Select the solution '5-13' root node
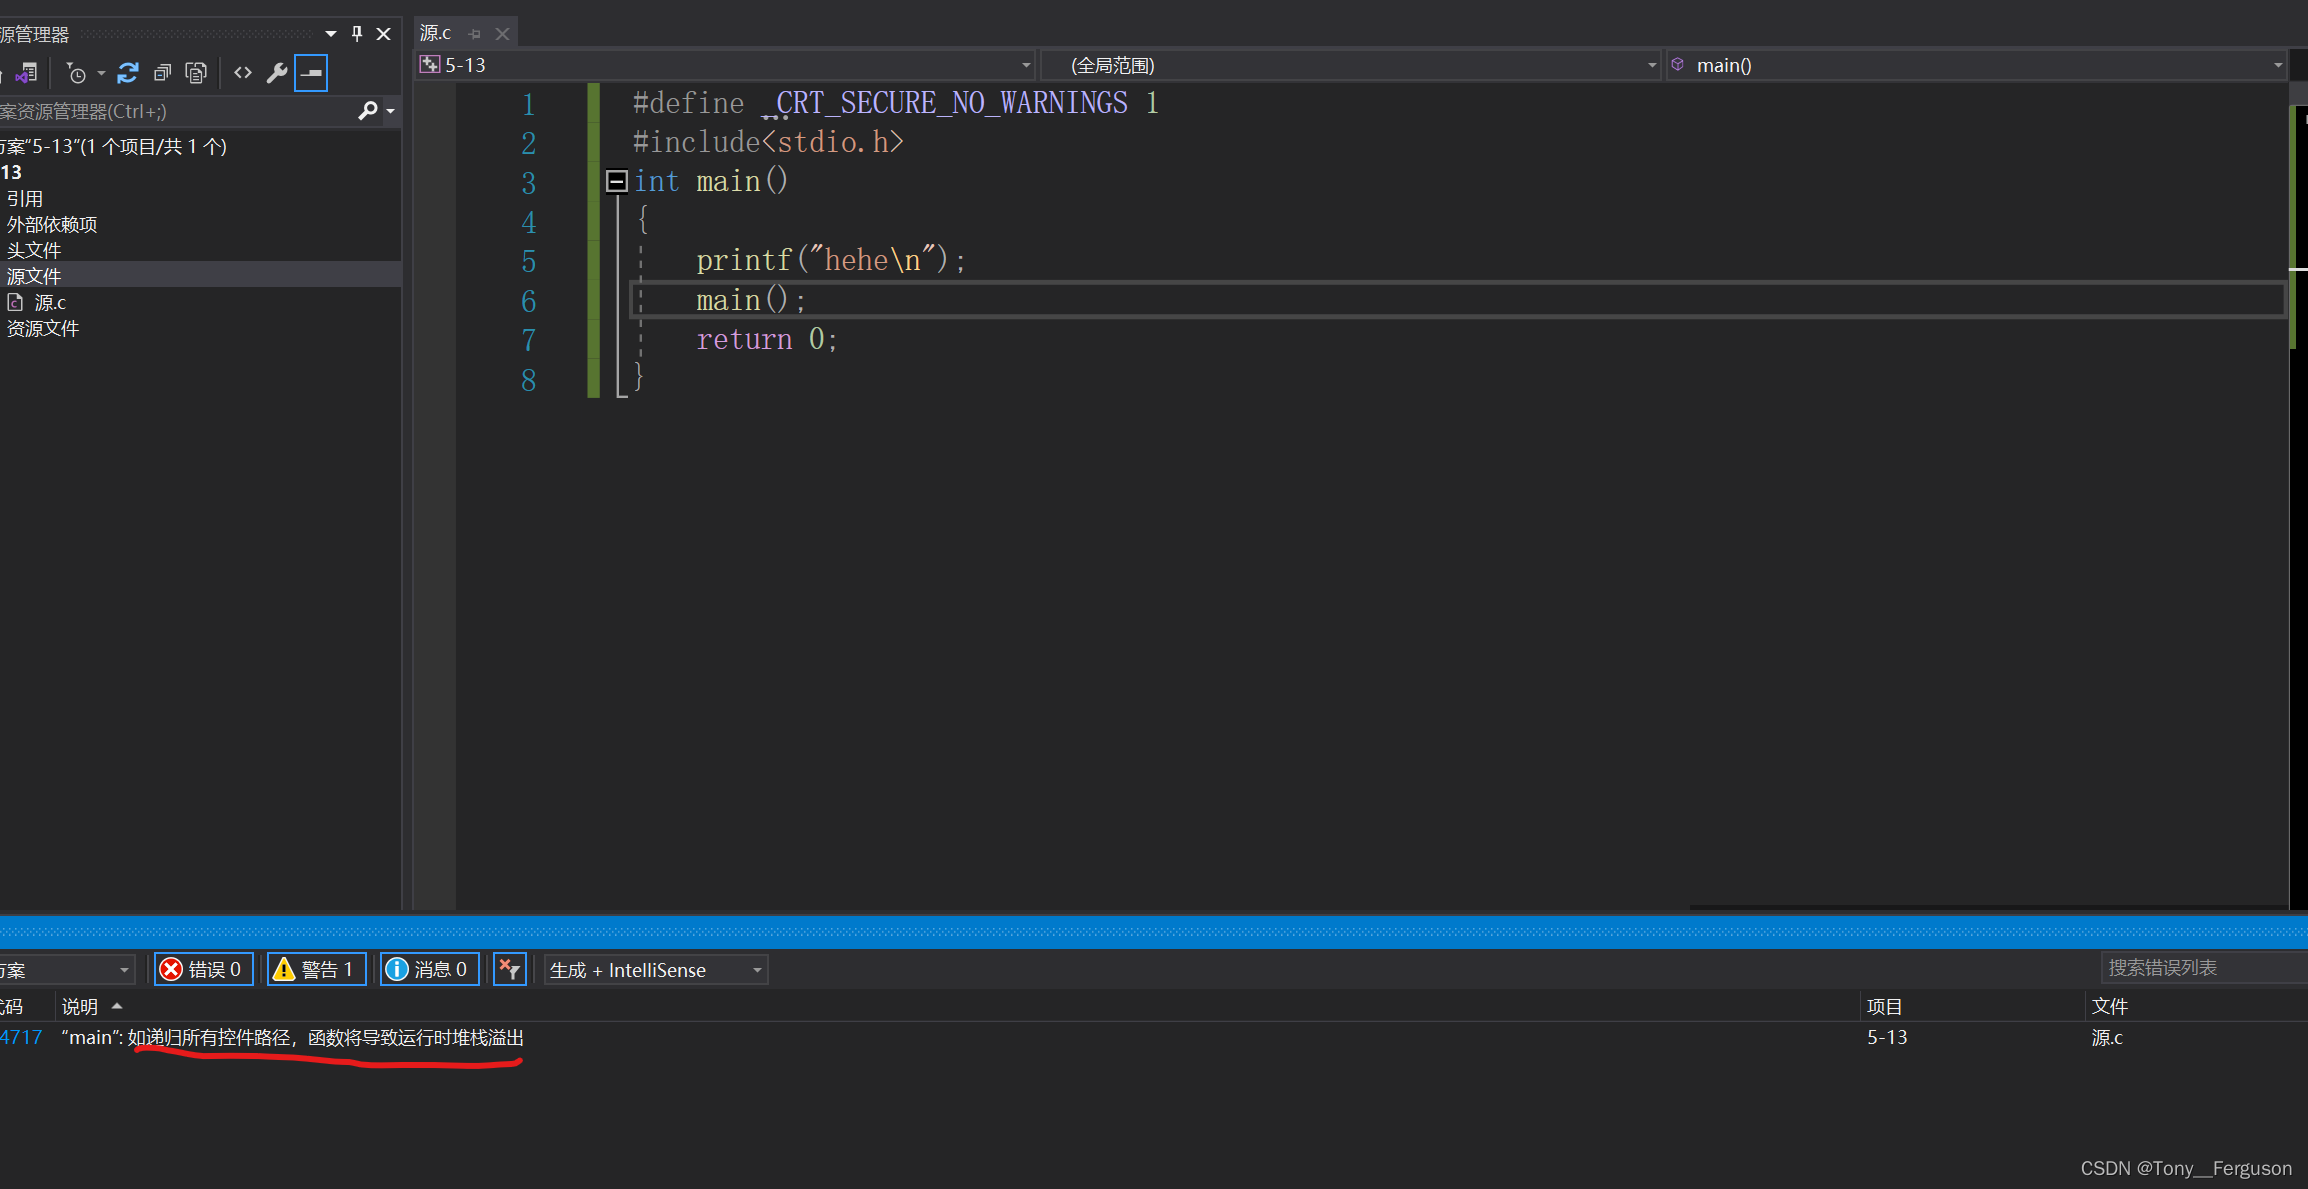 [113, 146]
